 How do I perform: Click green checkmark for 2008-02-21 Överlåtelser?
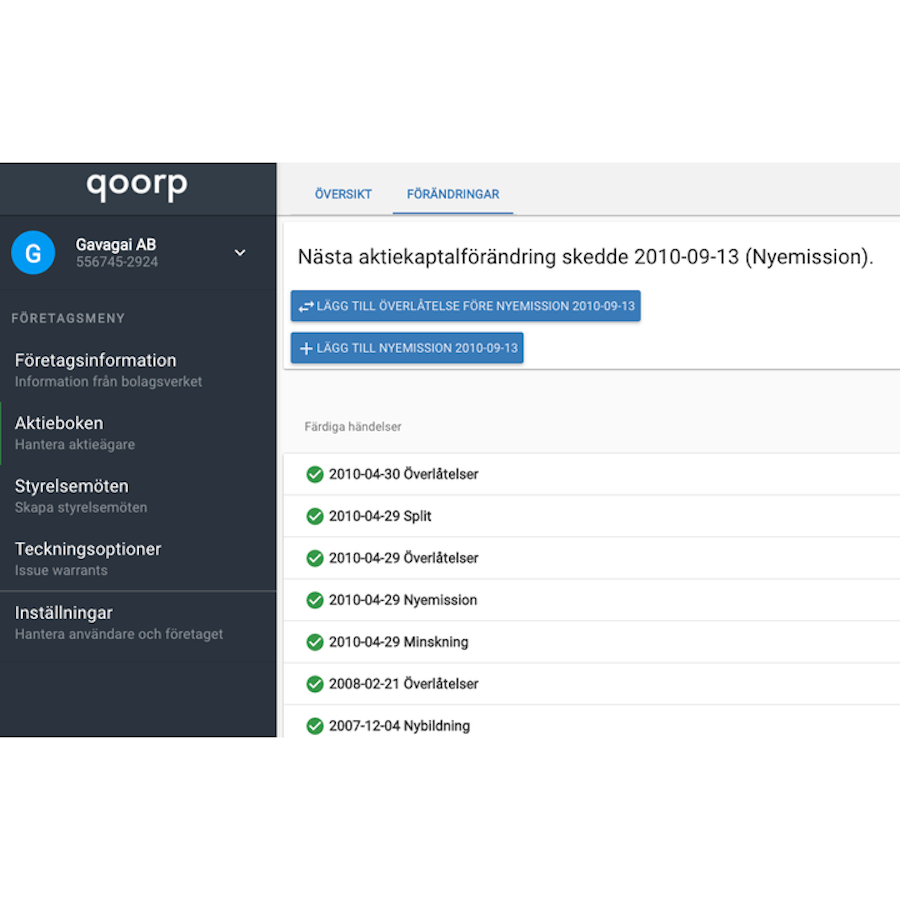click(315, 684)
